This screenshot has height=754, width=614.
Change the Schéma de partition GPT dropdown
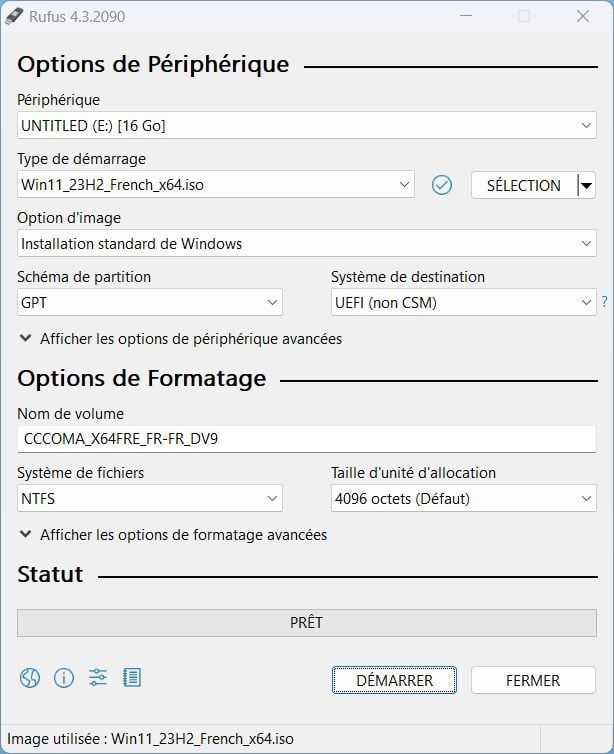tap(150, 302)
